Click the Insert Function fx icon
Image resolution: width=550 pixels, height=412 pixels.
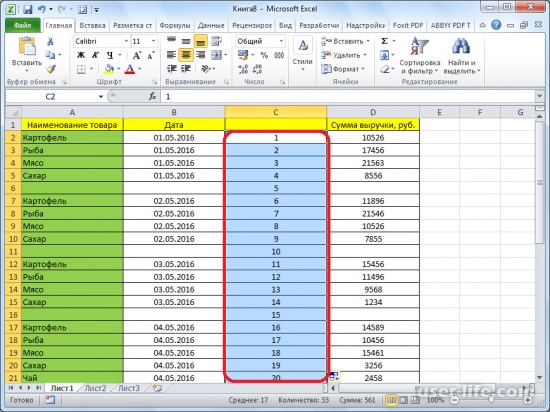pyautogui.click(x=152, y=96)
